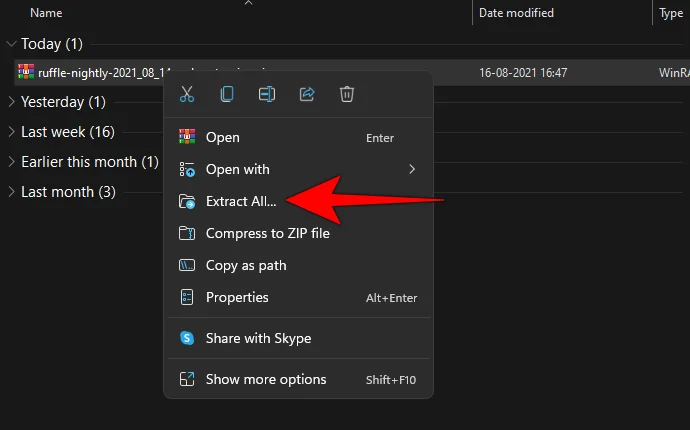Screen dimensions: 690x430
Task: Click the Cut scissors icon
Action: click(x=187, y=94)
